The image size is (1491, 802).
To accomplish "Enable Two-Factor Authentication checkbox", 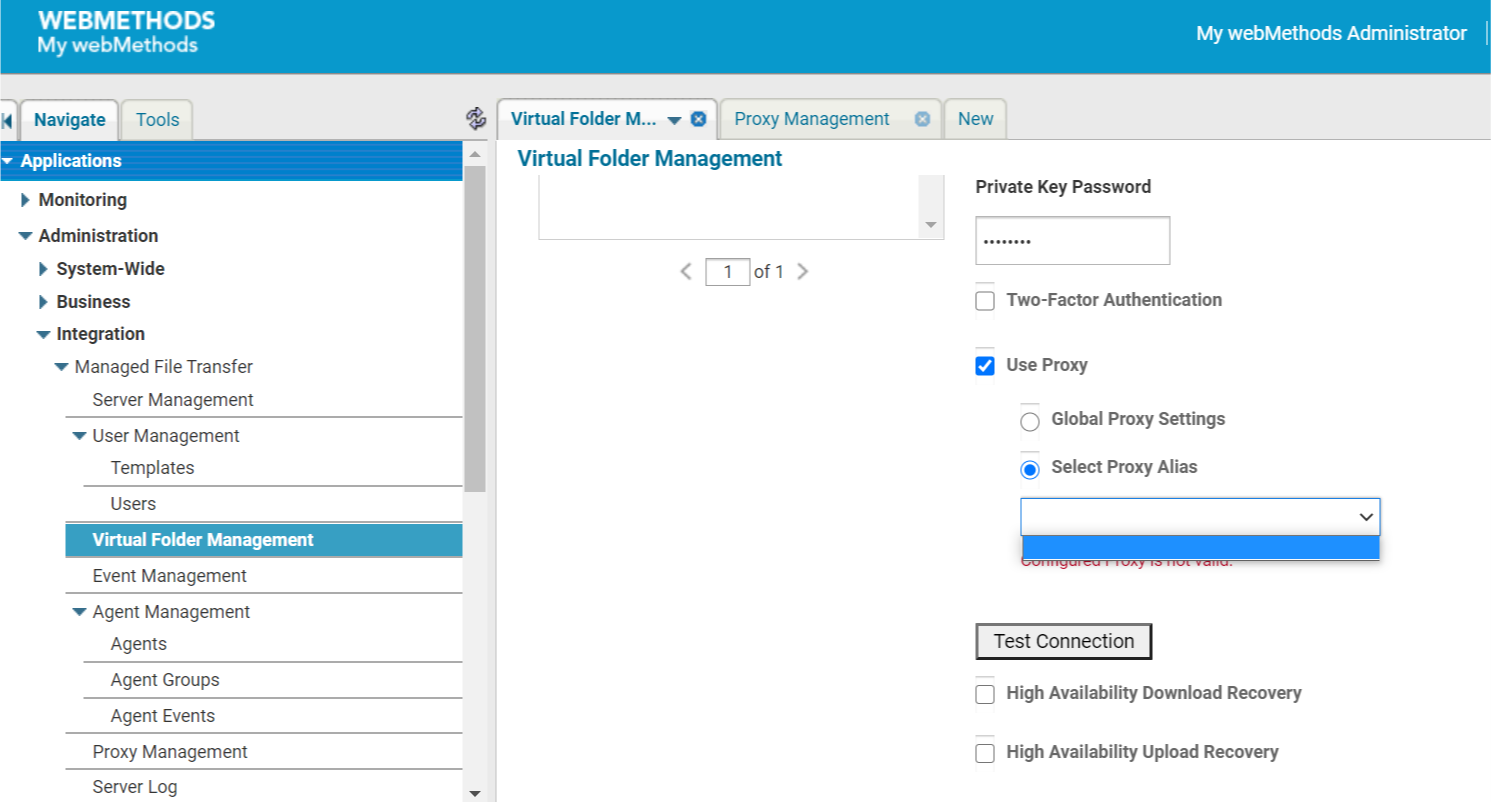I will coord(985,301).
